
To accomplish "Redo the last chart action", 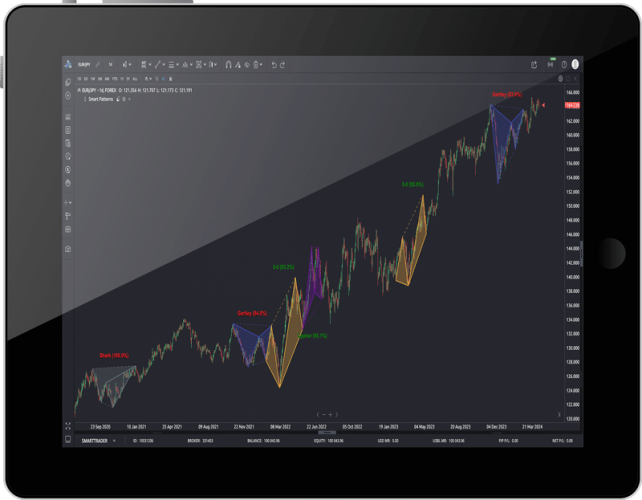I will (x=282, y=65).
